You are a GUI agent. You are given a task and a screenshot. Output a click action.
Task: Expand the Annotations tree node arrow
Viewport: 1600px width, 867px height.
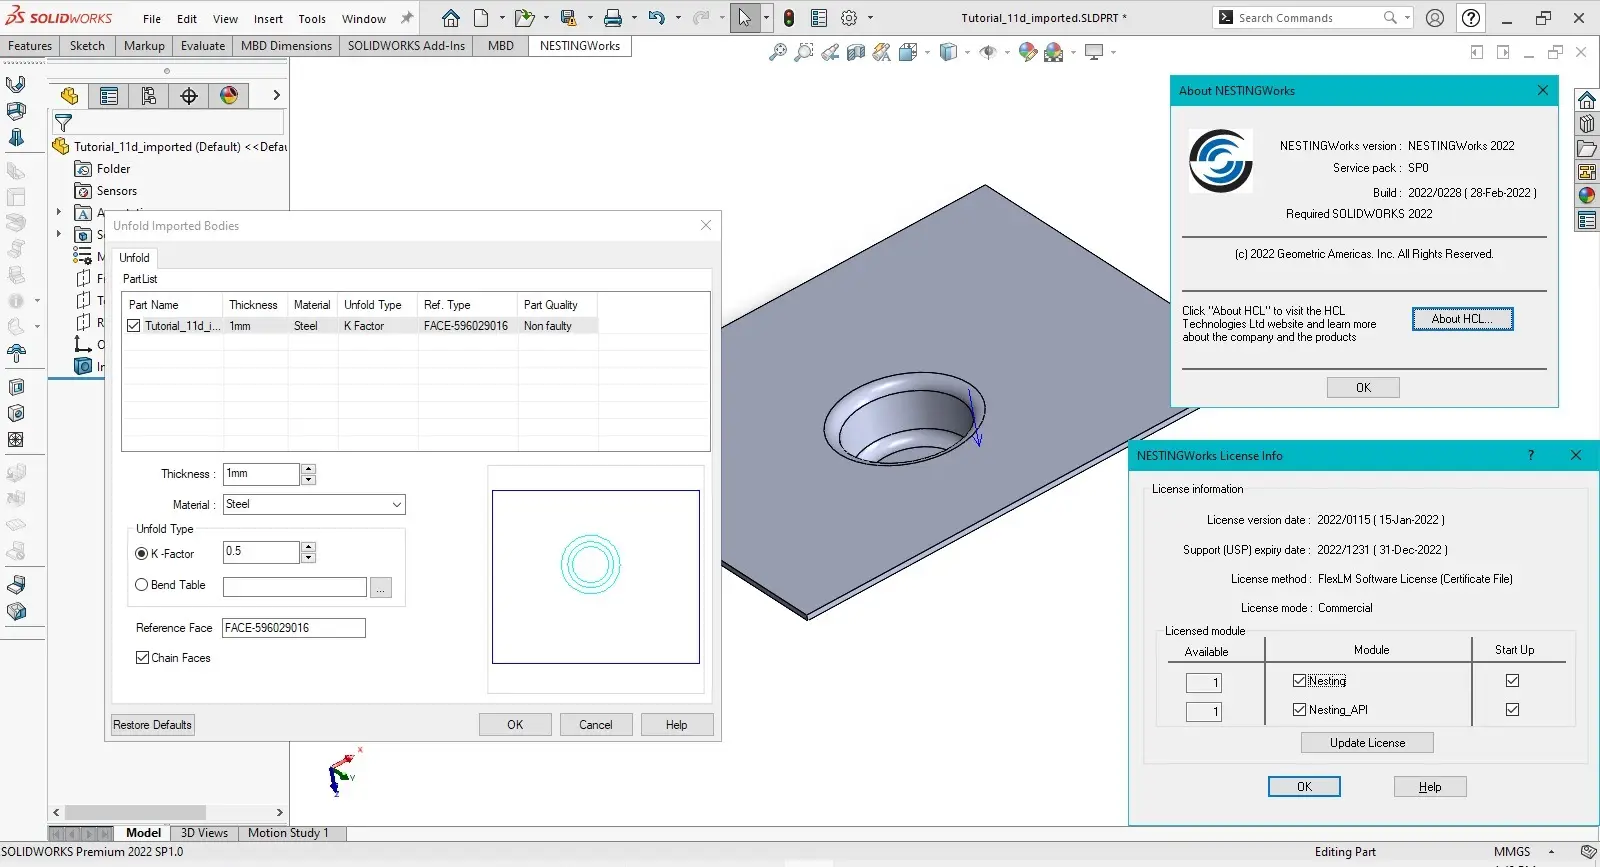59,212
